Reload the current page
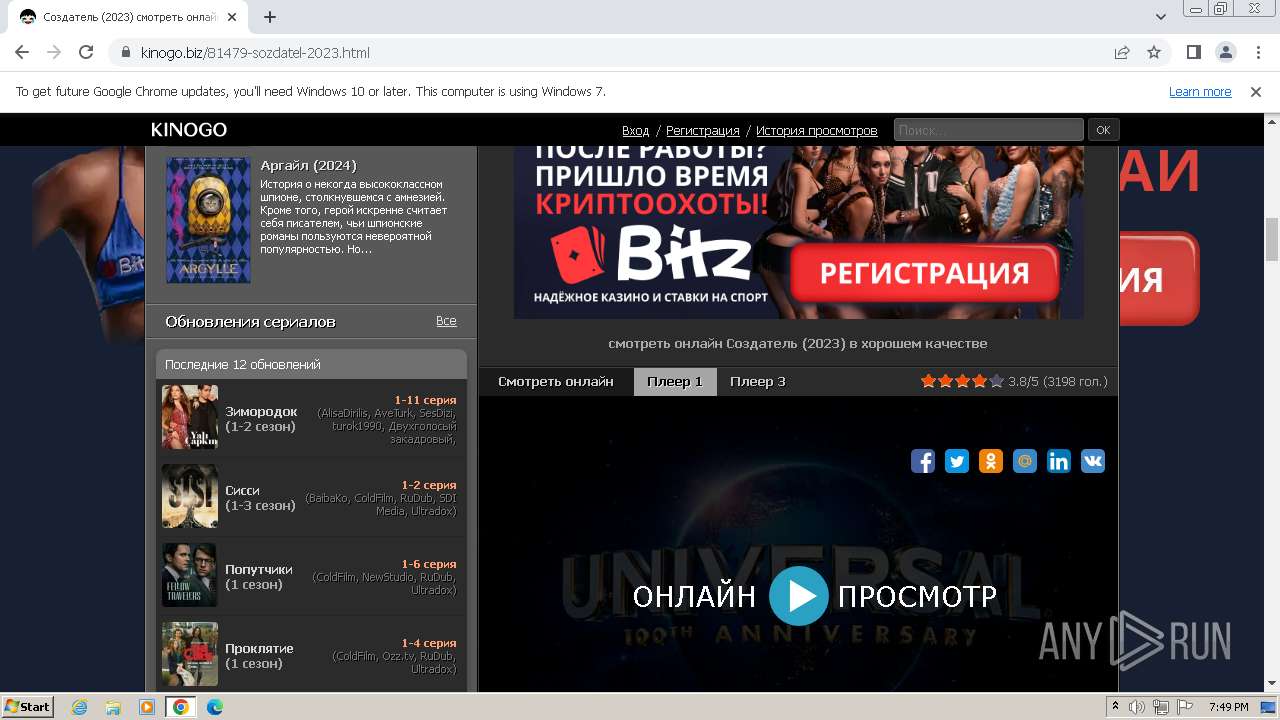The image size is (1280, 720). coord(86,52)
